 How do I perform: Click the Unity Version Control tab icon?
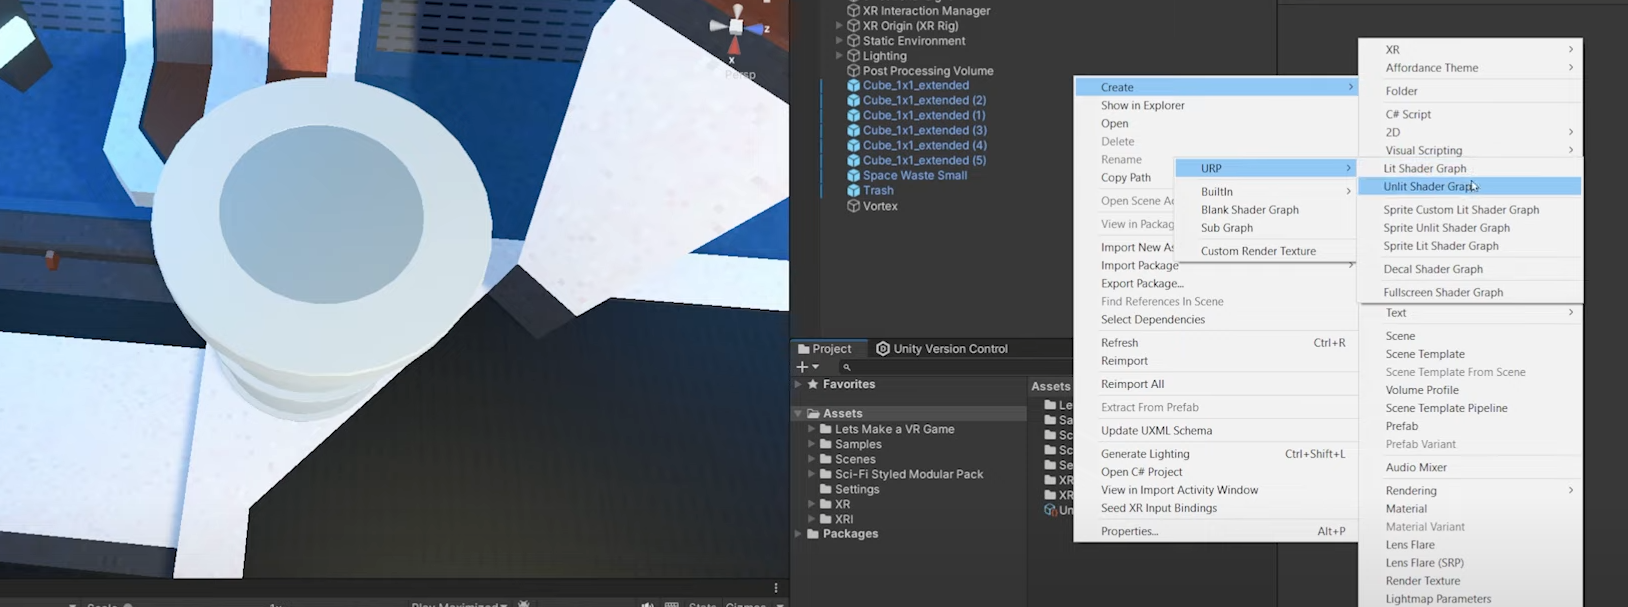pos(883,349)
